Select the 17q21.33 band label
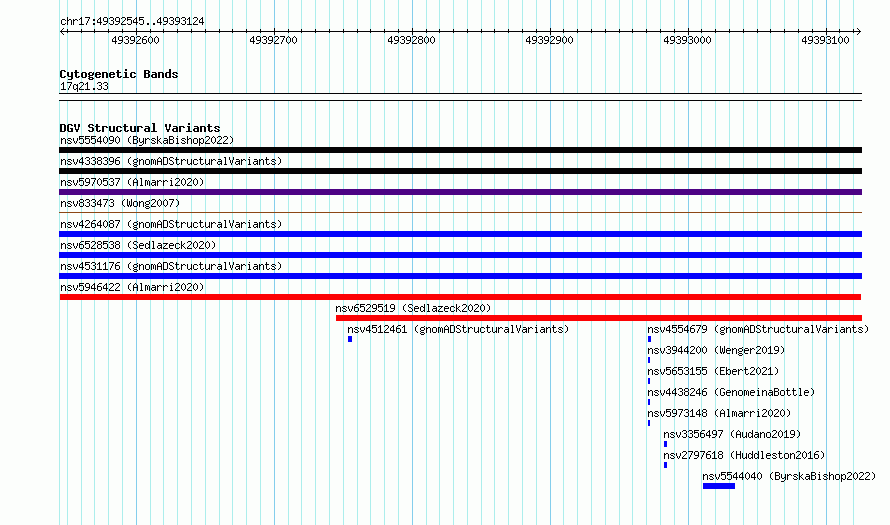The width and height of the screenshot is (890, 525). pyautogui.click(x=84, y=86)
